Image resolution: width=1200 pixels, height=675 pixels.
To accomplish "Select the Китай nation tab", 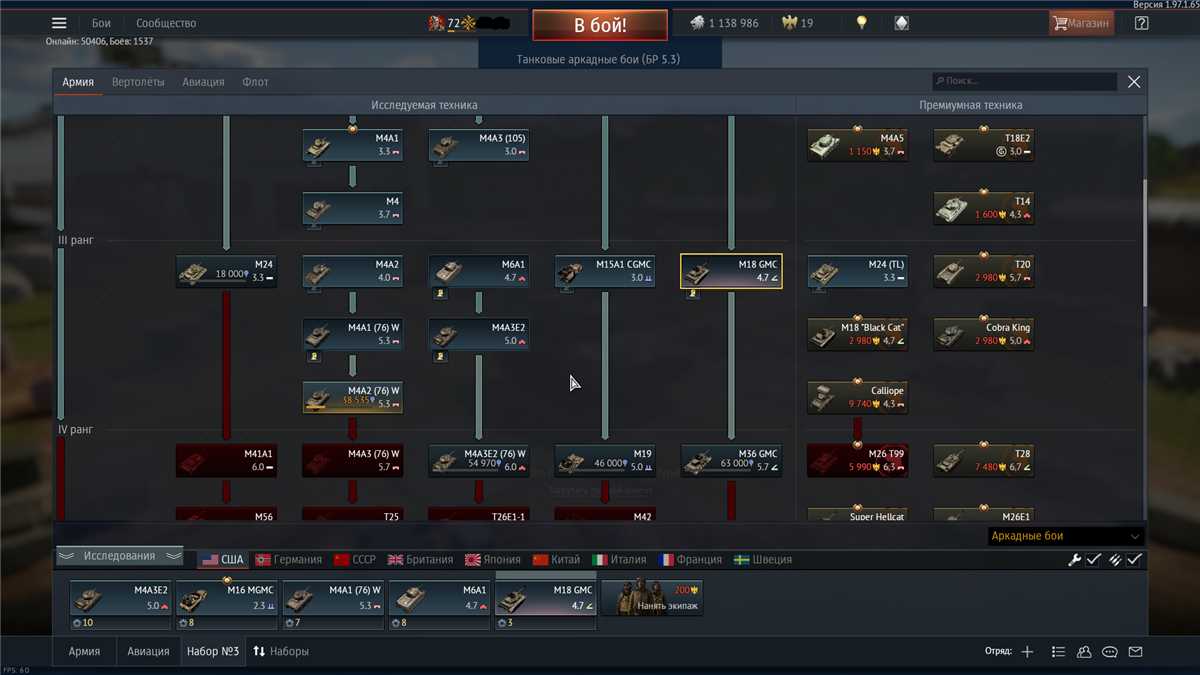I will coord(557,560).
